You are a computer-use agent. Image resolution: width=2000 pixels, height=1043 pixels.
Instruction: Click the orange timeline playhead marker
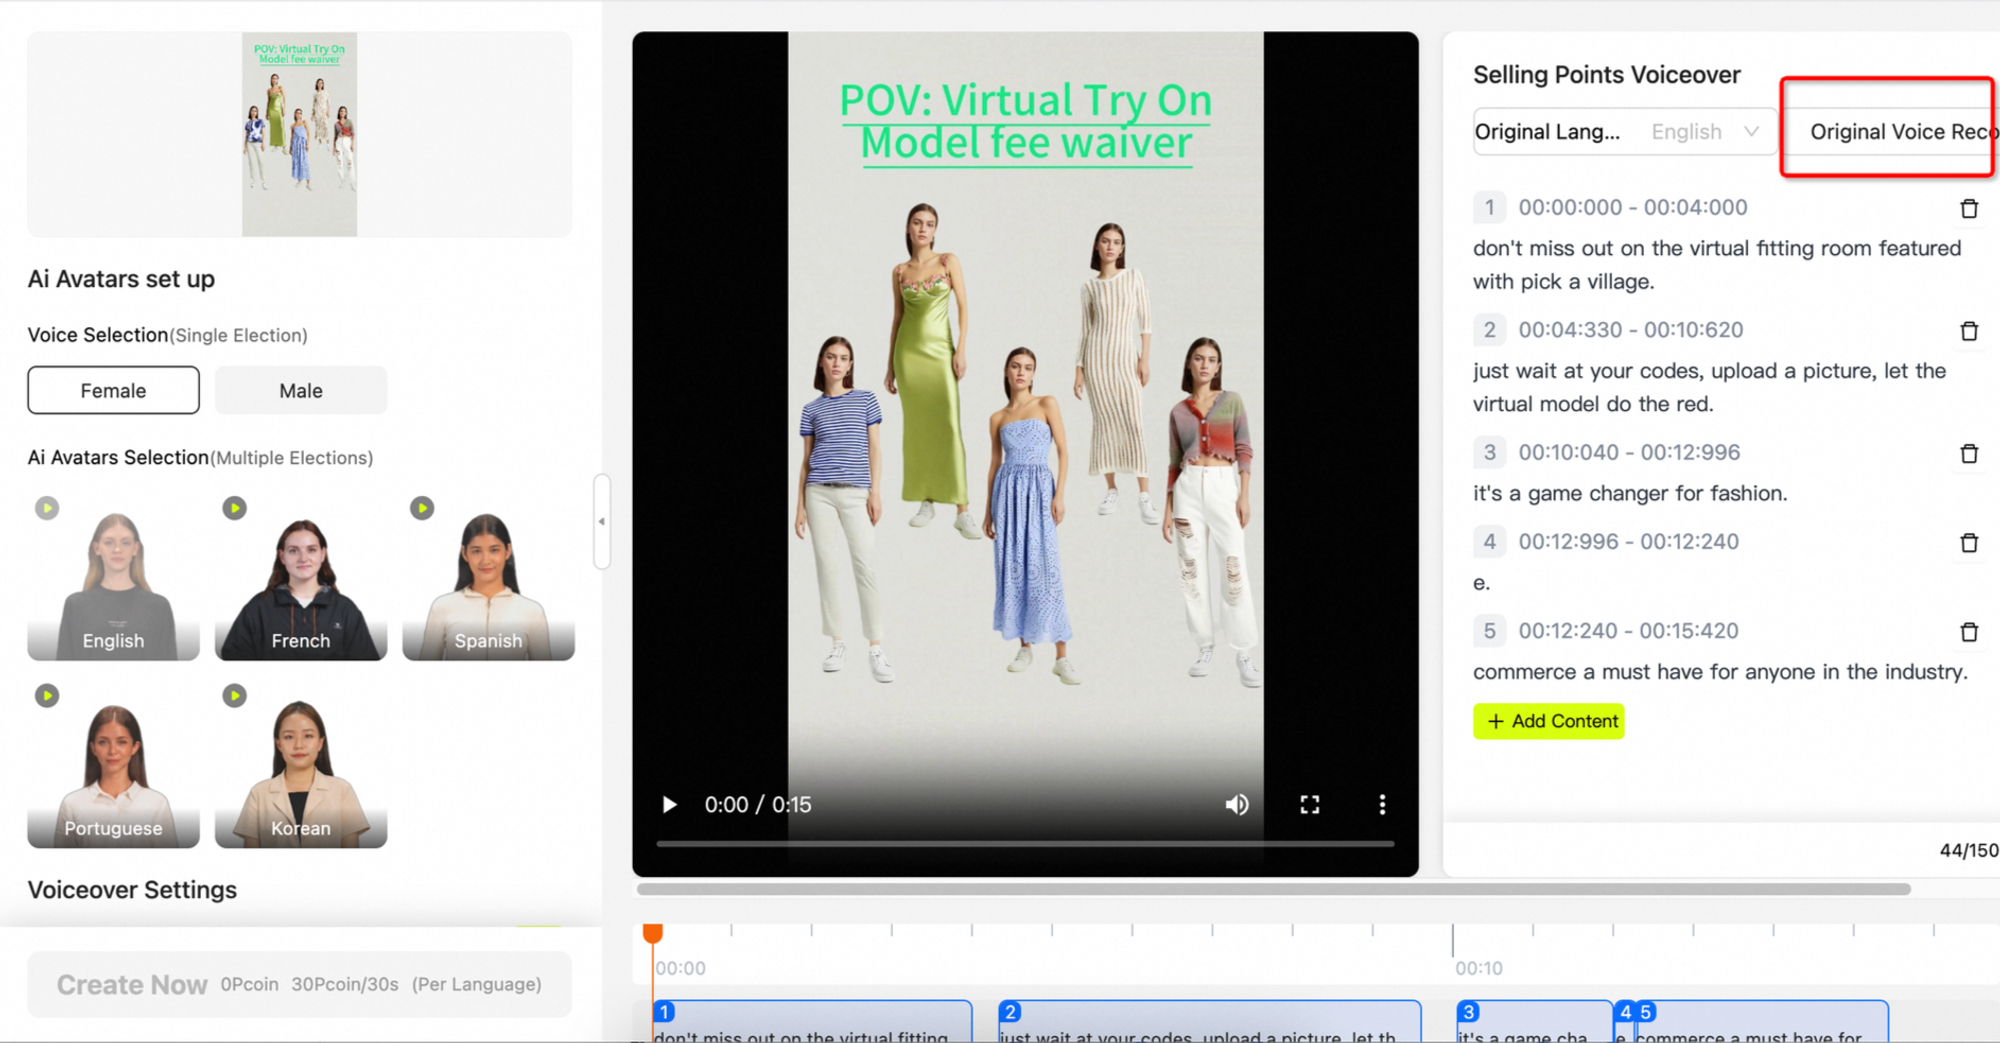[x=653, y=933]
